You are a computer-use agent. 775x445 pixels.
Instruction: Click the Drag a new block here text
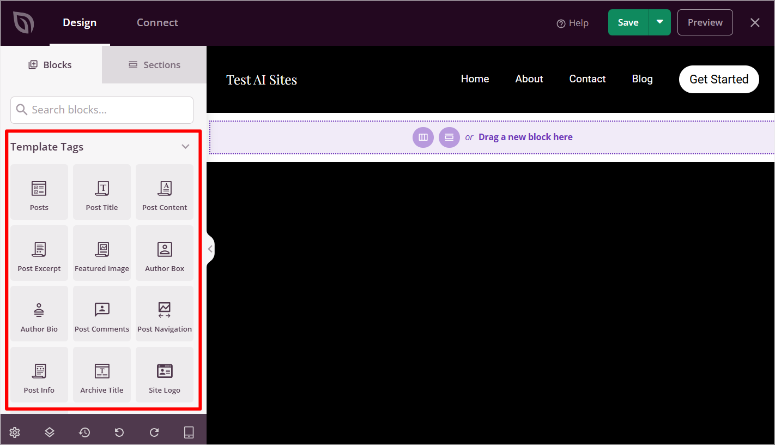525,137
